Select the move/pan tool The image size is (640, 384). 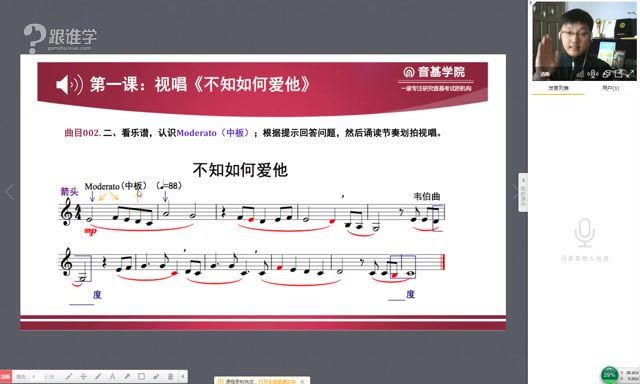[x=83, y=376]
